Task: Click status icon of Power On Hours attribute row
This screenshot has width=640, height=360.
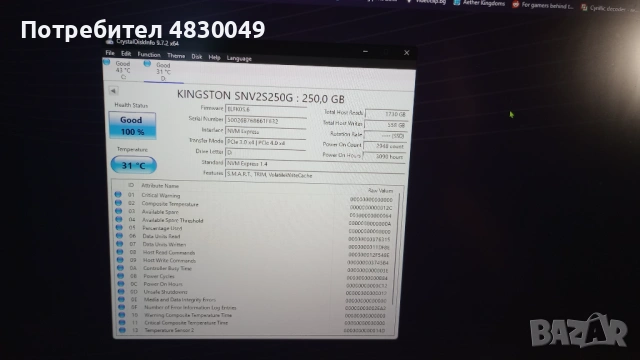Action: pos(121,284)
